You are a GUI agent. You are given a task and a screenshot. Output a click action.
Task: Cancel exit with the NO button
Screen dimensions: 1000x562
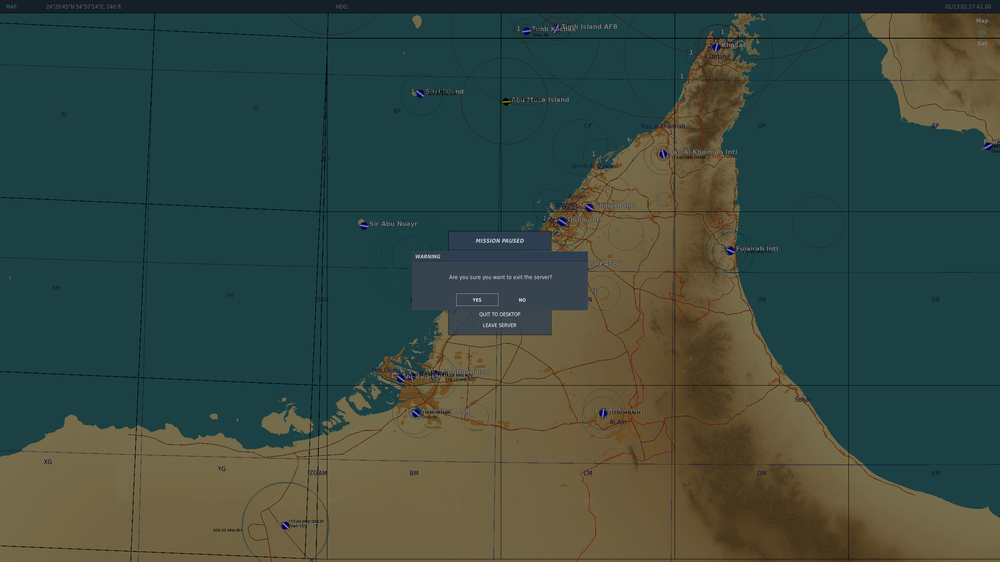point(522,300)
